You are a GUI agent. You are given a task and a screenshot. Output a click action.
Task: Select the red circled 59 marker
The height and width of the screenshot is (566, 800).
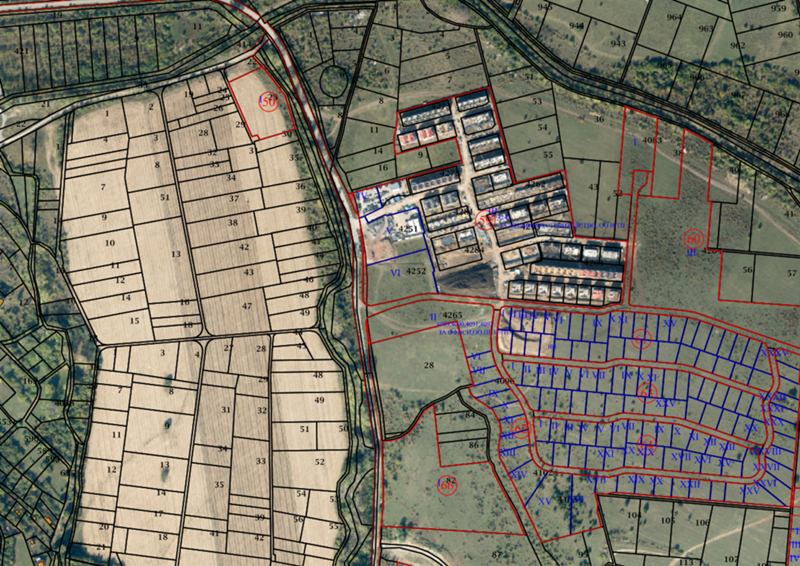[485, 219]
